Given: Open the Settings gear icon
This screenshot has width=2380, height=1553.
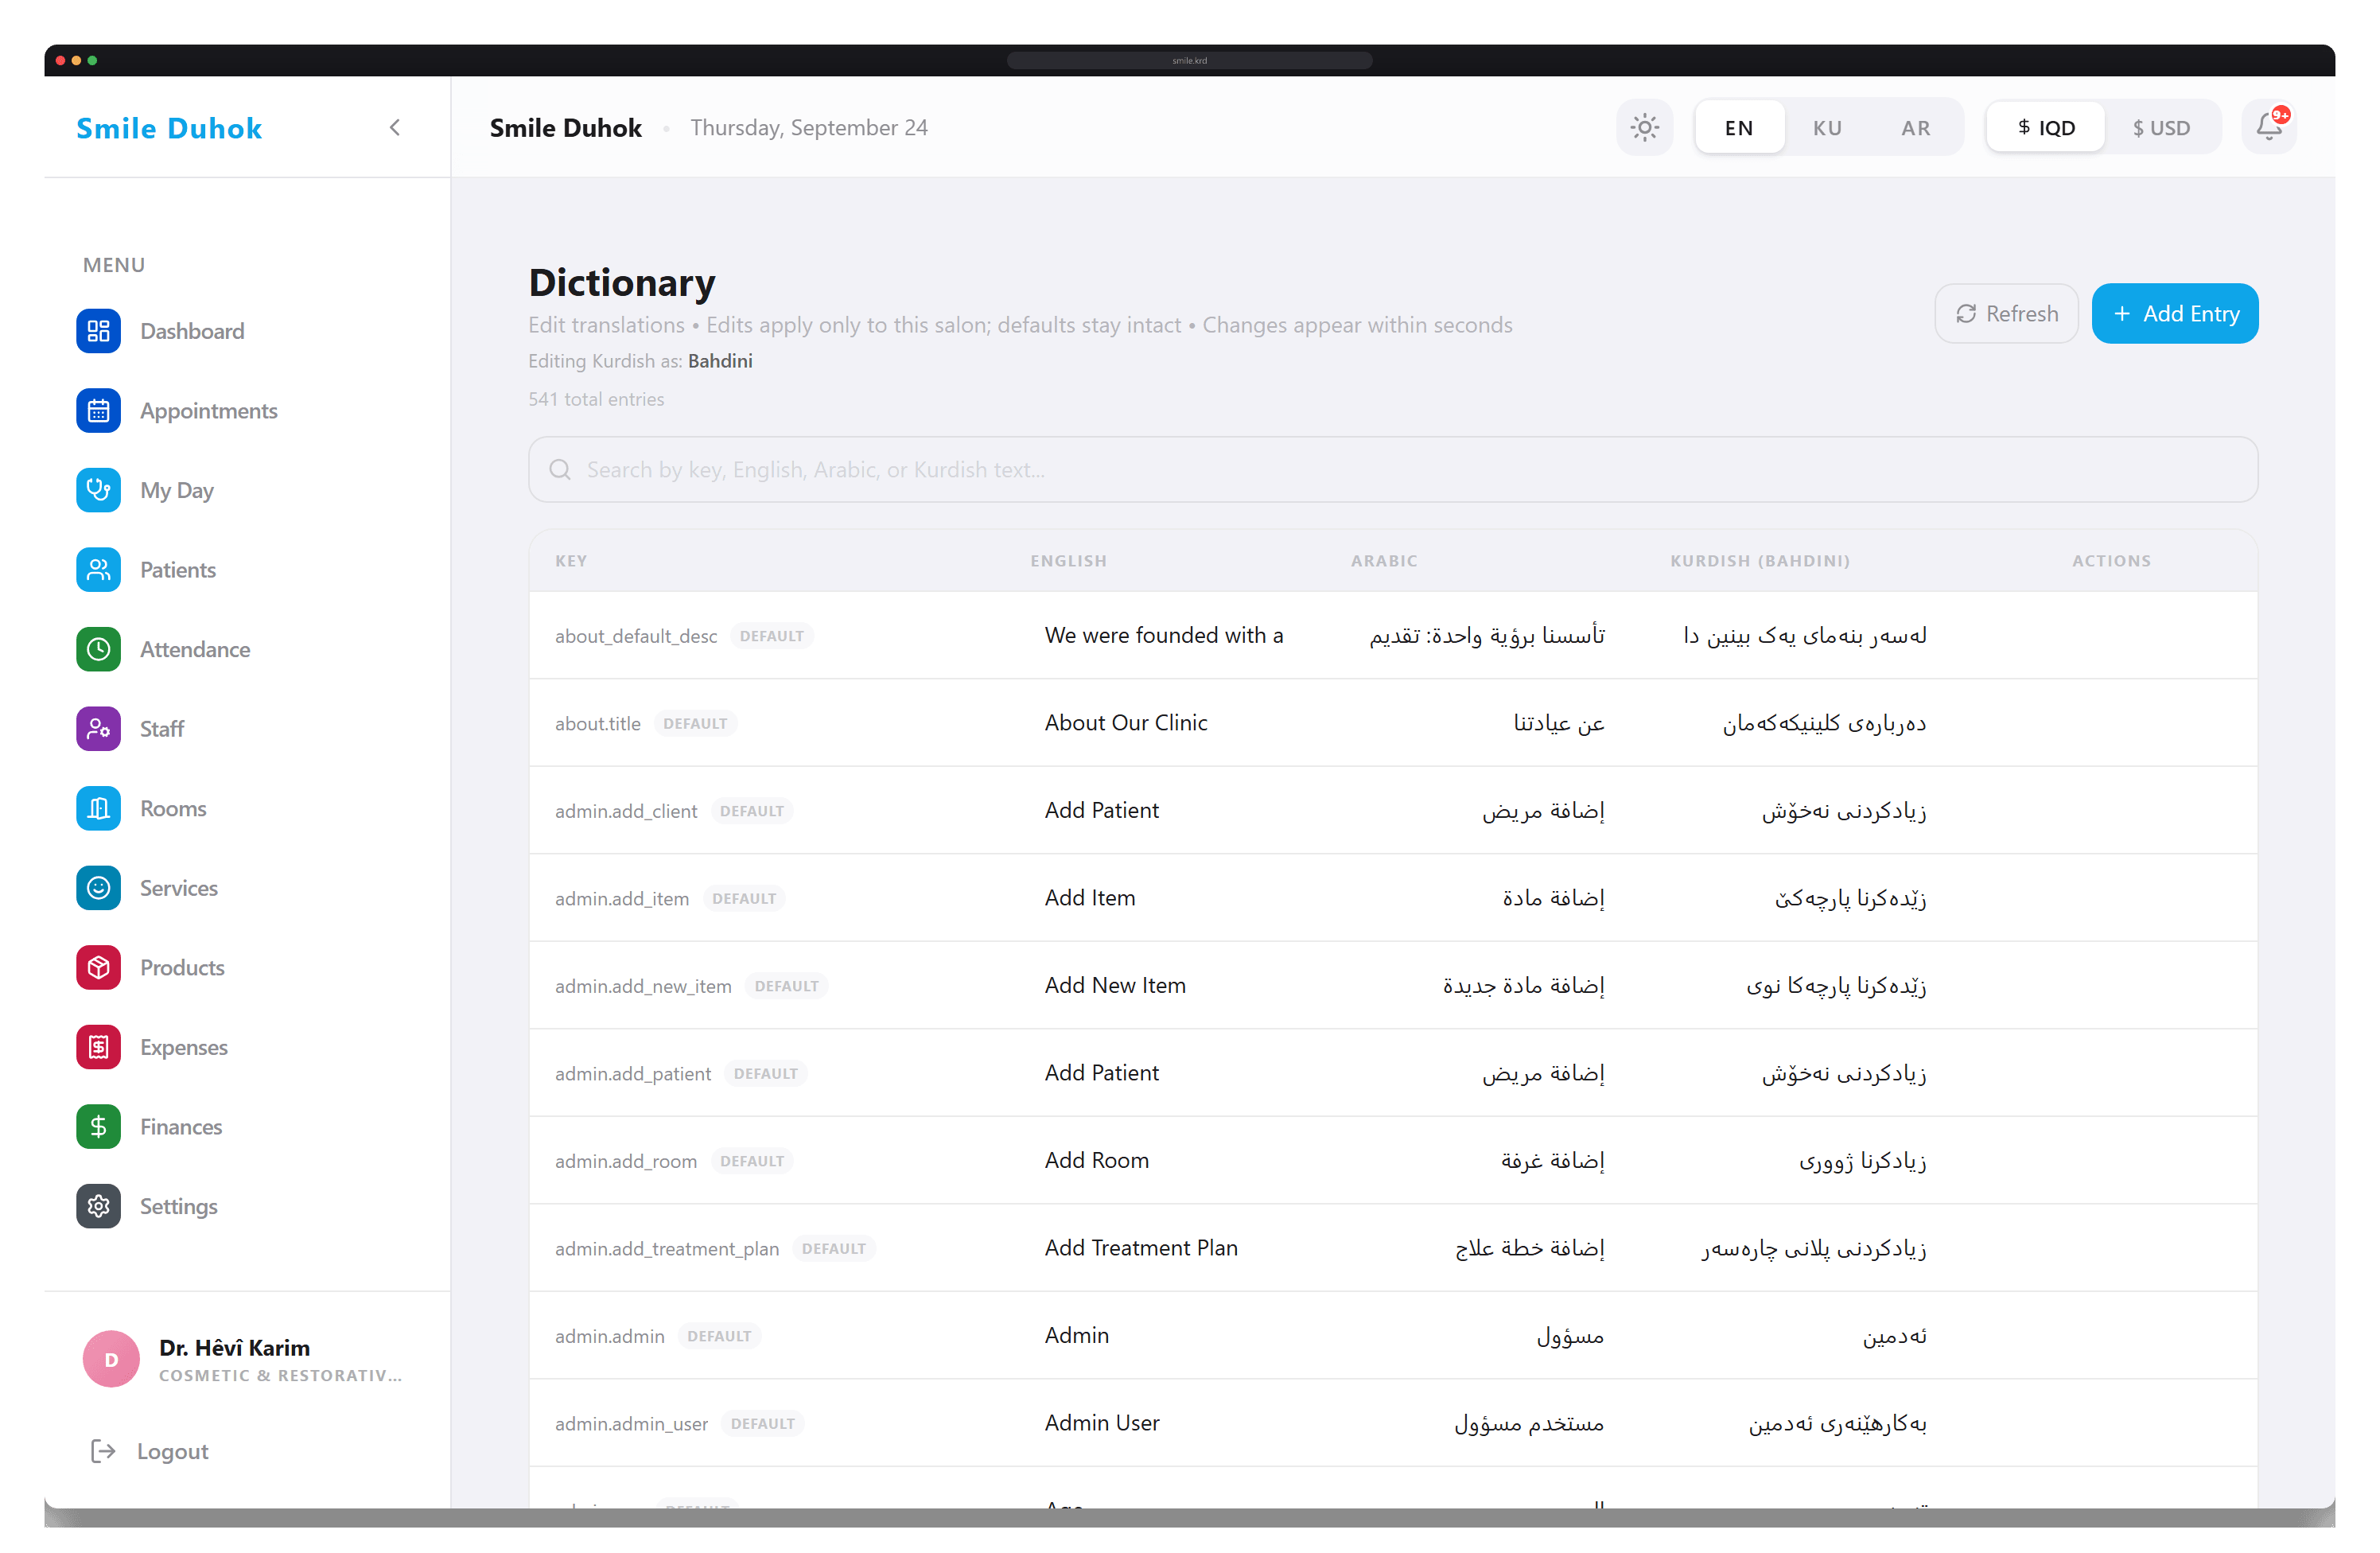Looking at the screenshot, I should click(98, 1206).
